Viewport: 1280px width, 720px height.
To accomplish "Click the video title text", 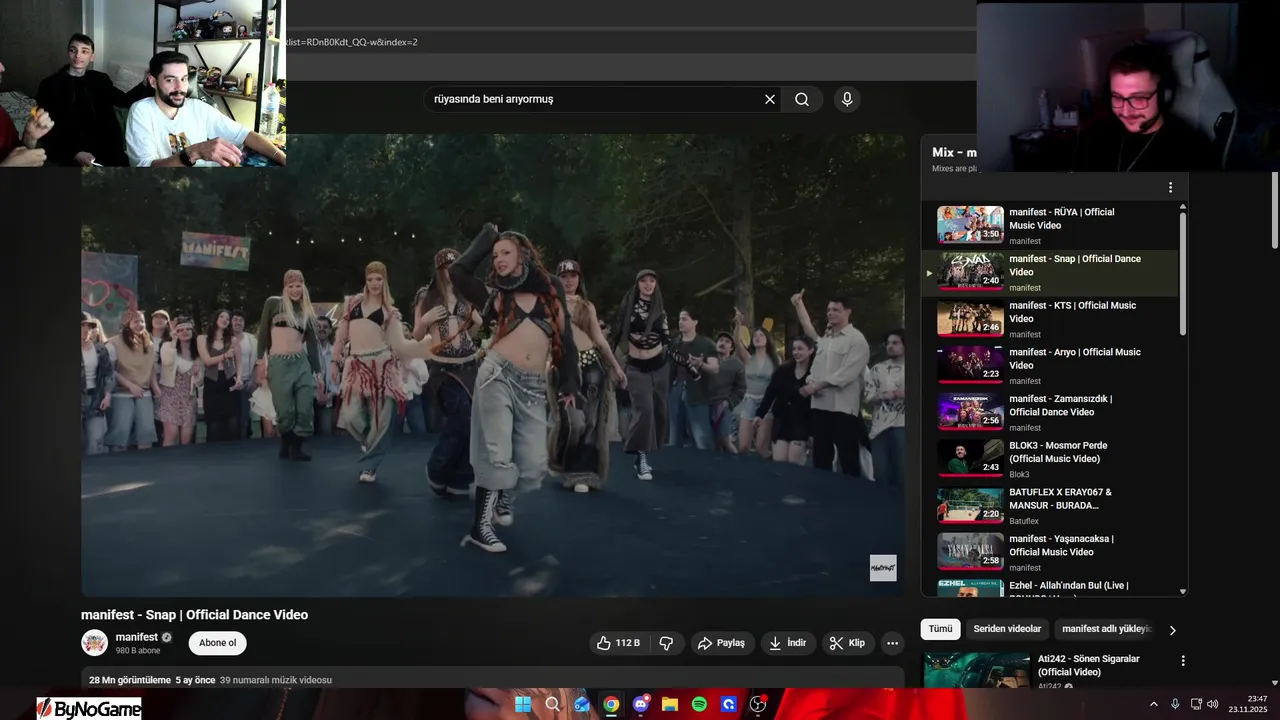I will [x=194, y=615].
